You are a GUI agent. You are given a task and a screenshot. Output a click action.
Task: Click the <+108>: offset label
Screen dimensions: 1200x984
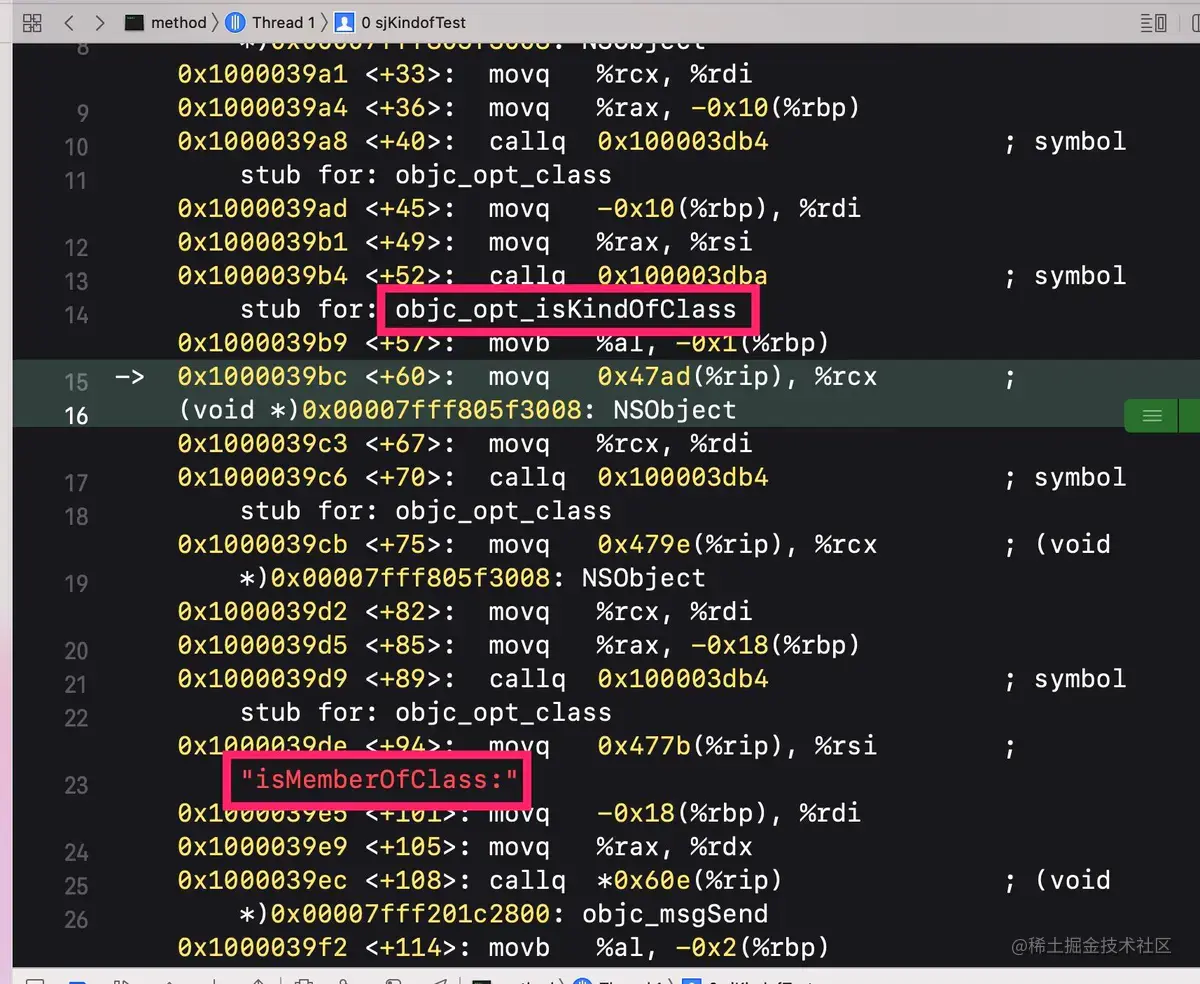pos(418,880)
